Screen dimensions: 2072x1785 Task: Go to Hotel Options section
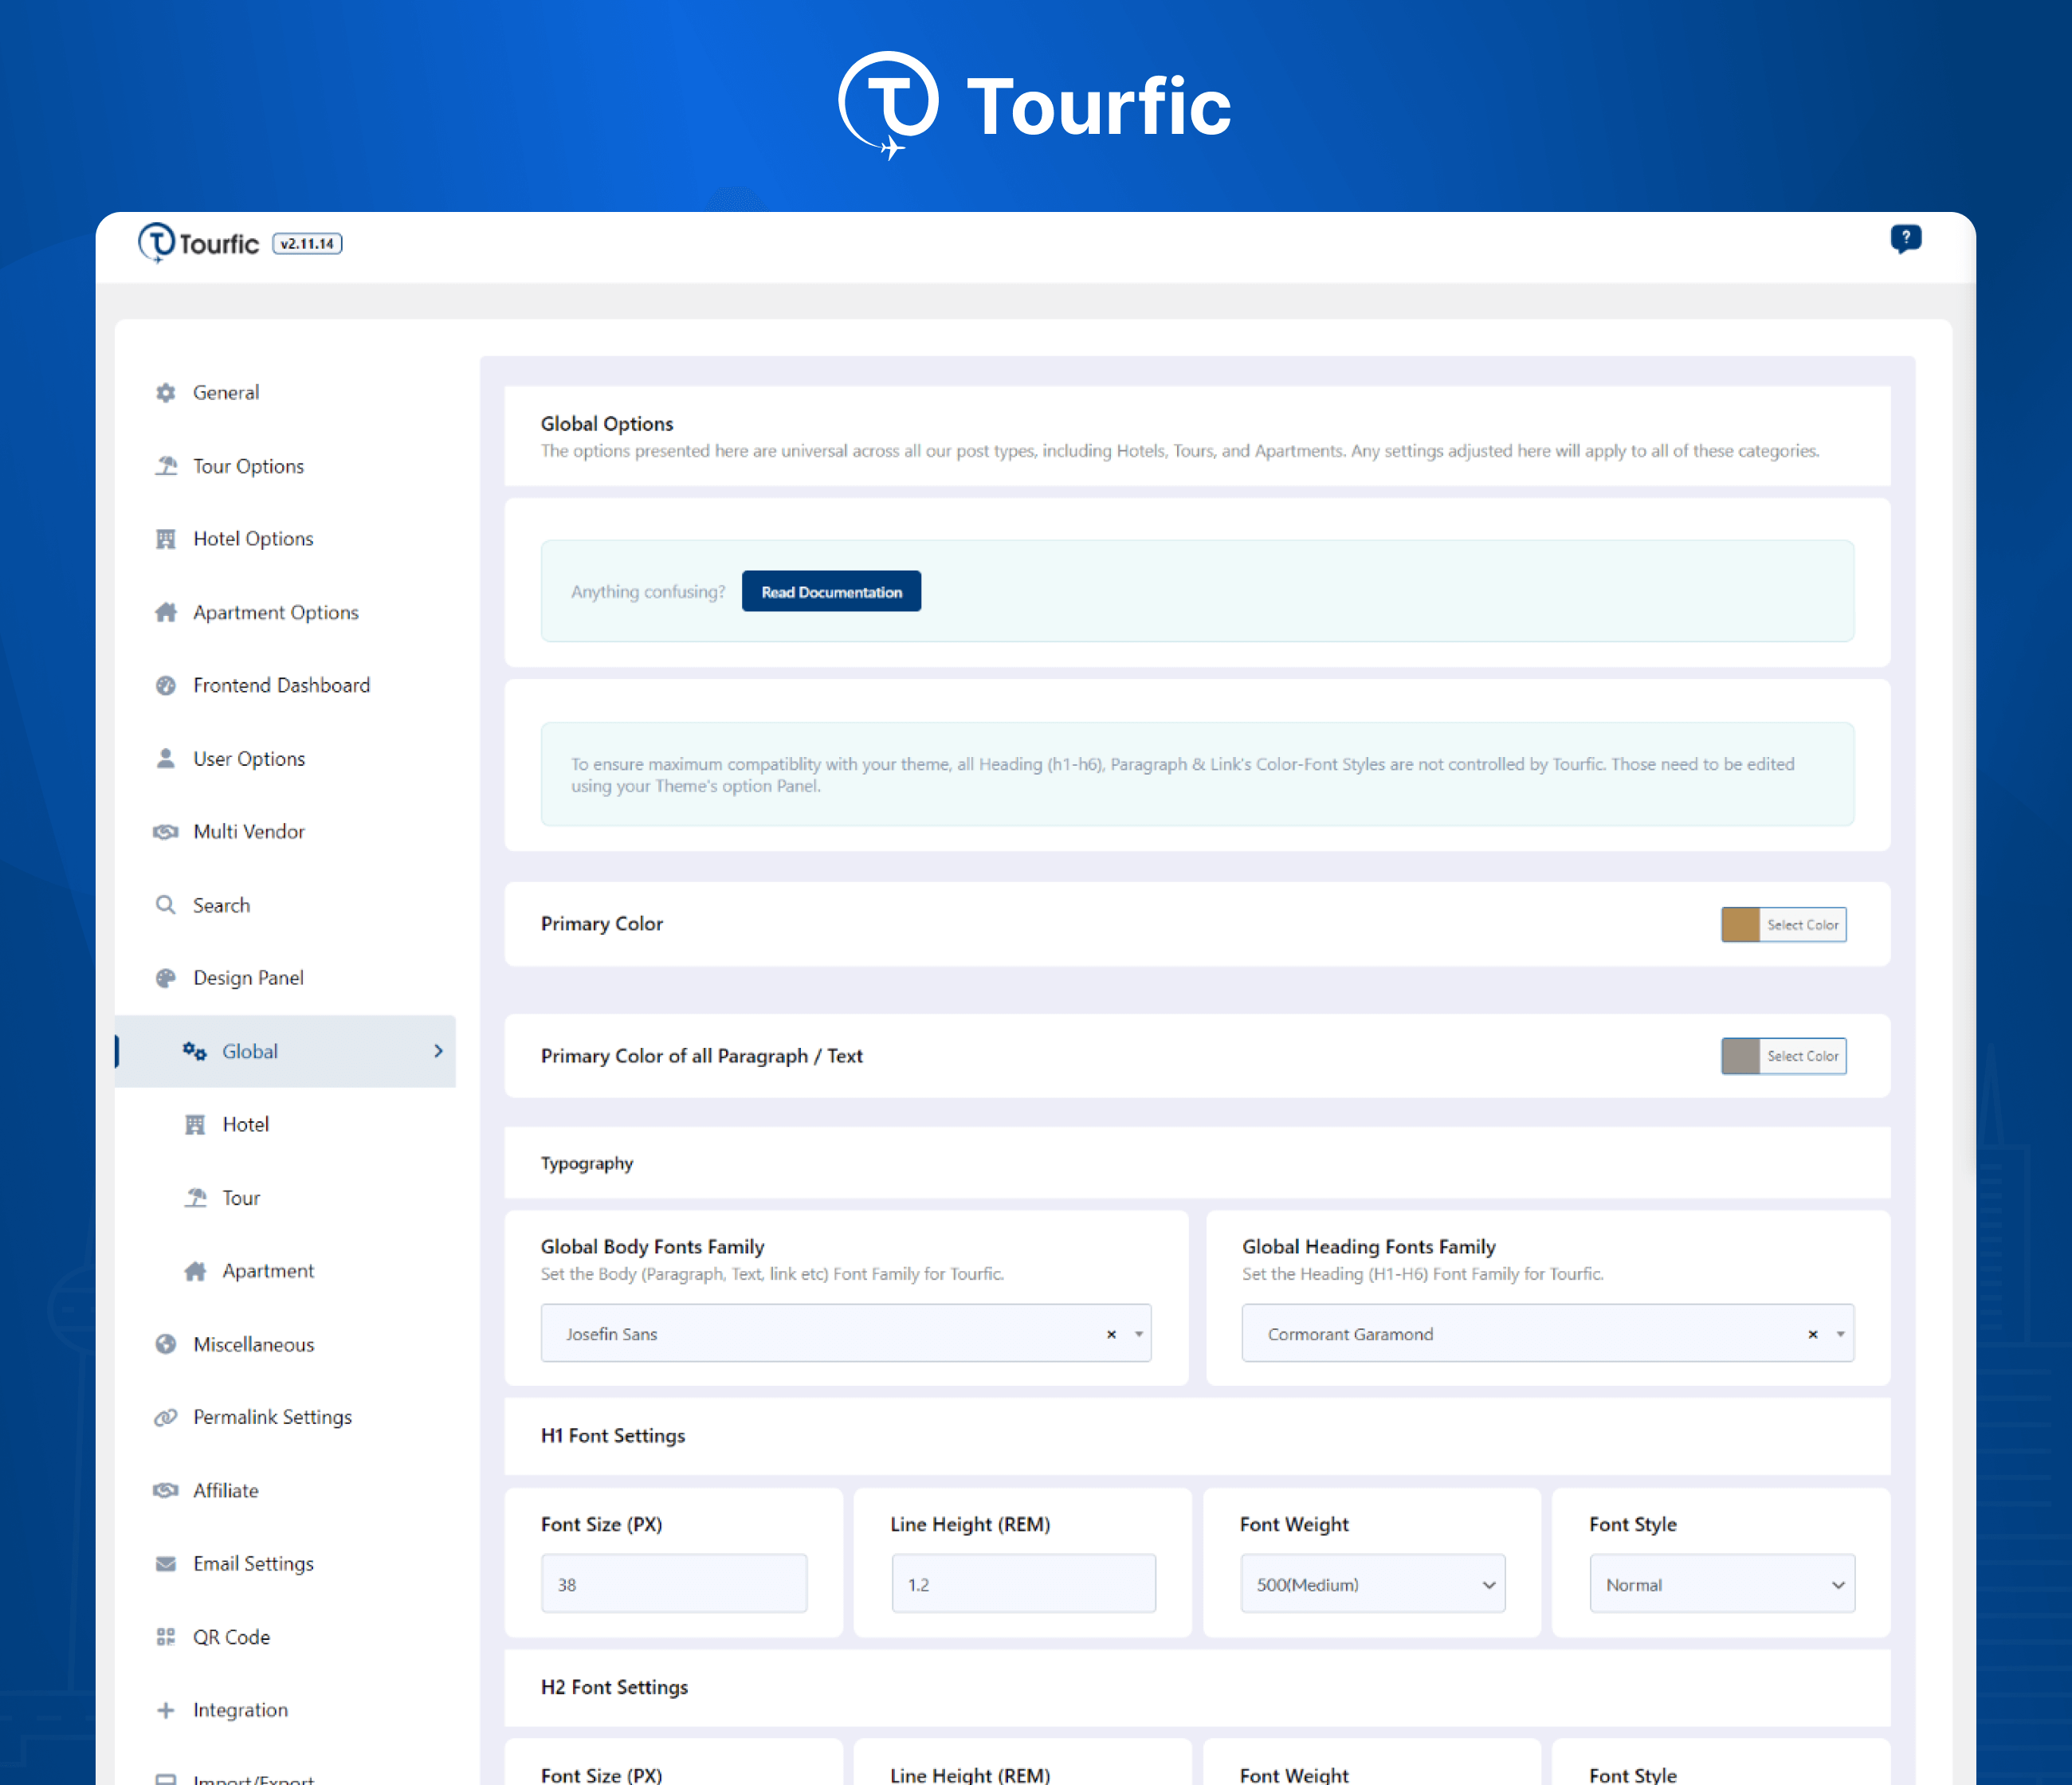pos(253,539)
